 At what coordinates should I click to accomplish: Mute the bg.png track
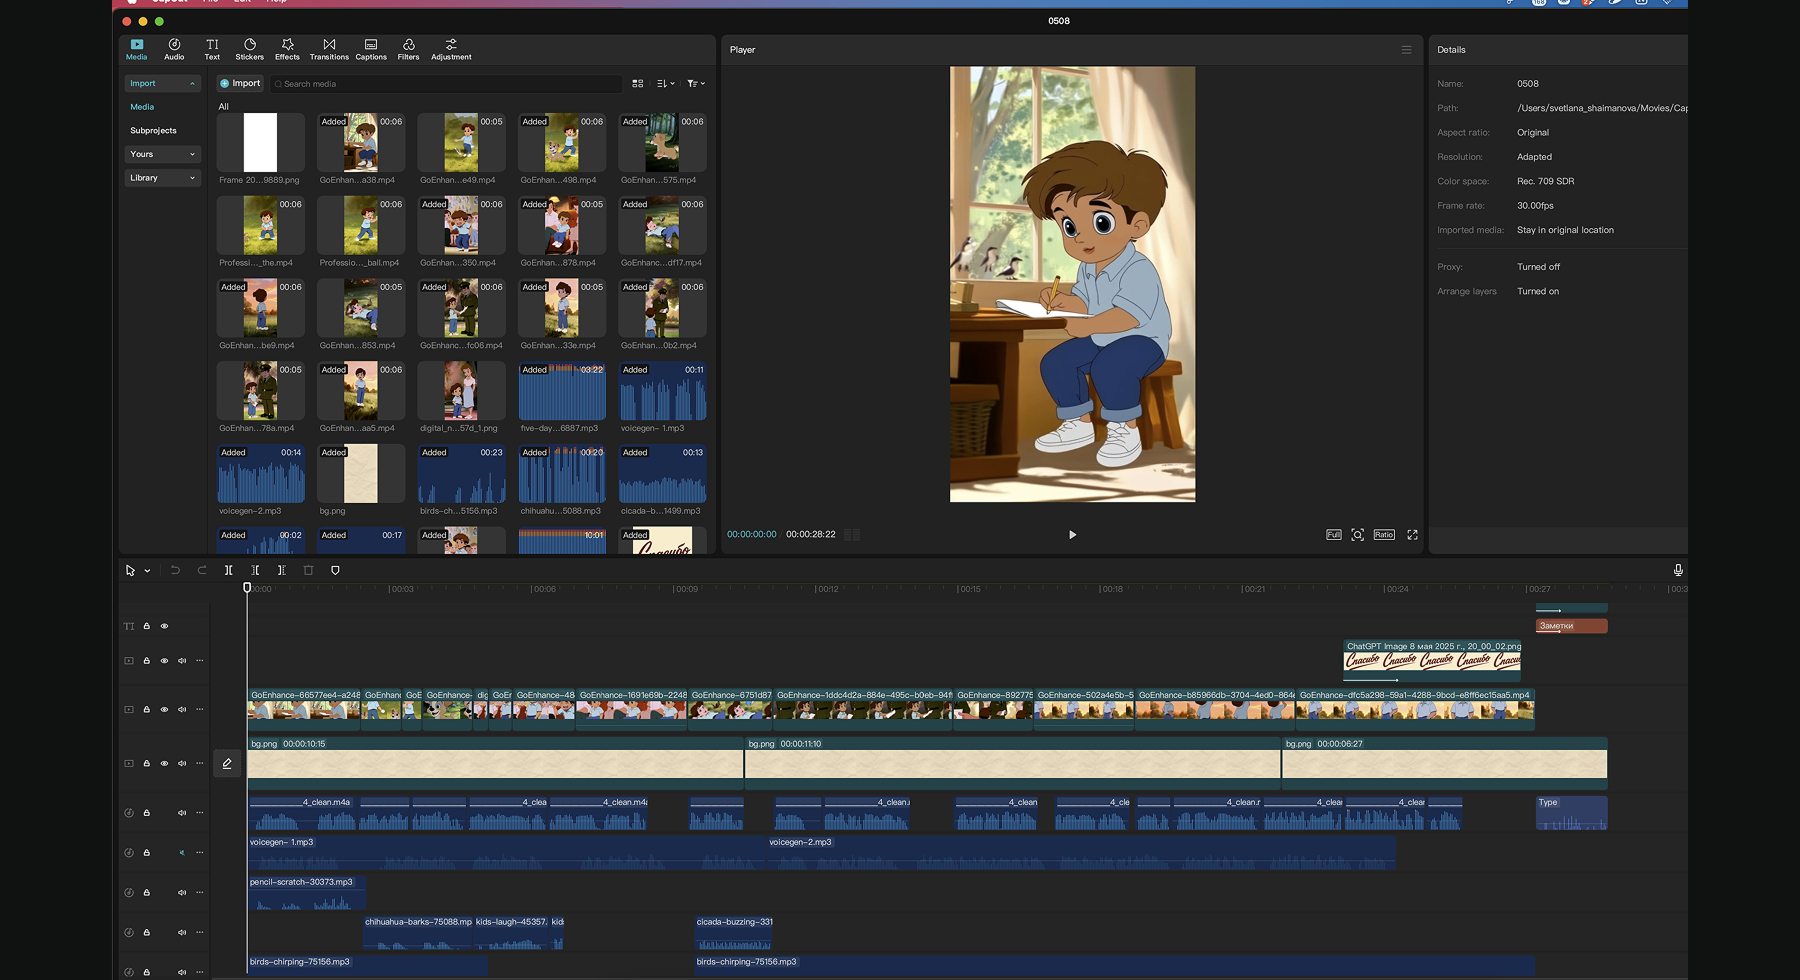pyautogui.click(x=182, y=763)
